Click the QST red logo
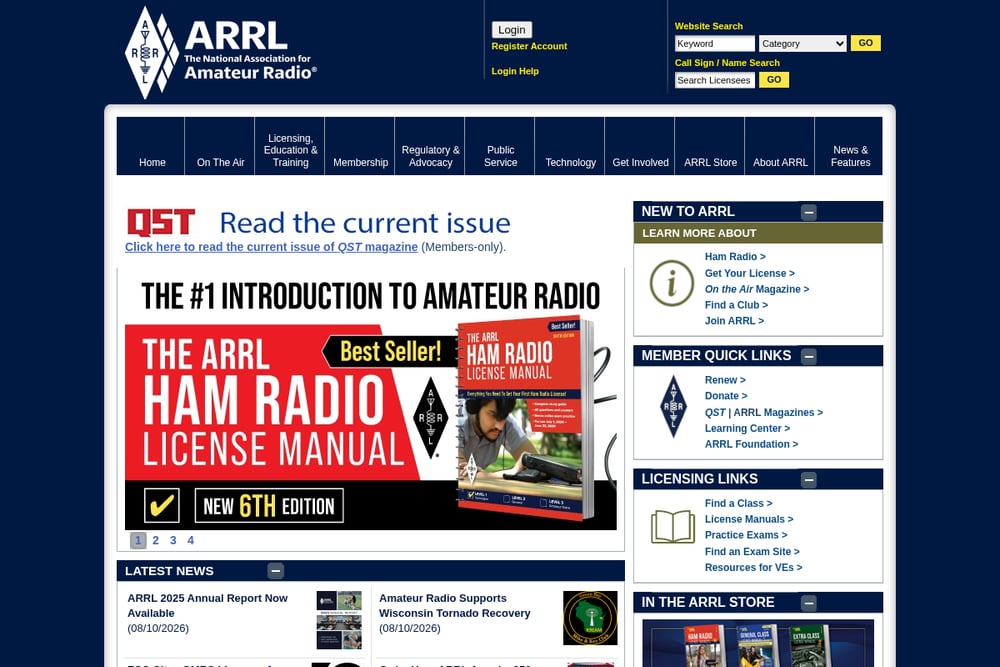The width and height of the screenshot is (1000, 667). pos(161,222)
